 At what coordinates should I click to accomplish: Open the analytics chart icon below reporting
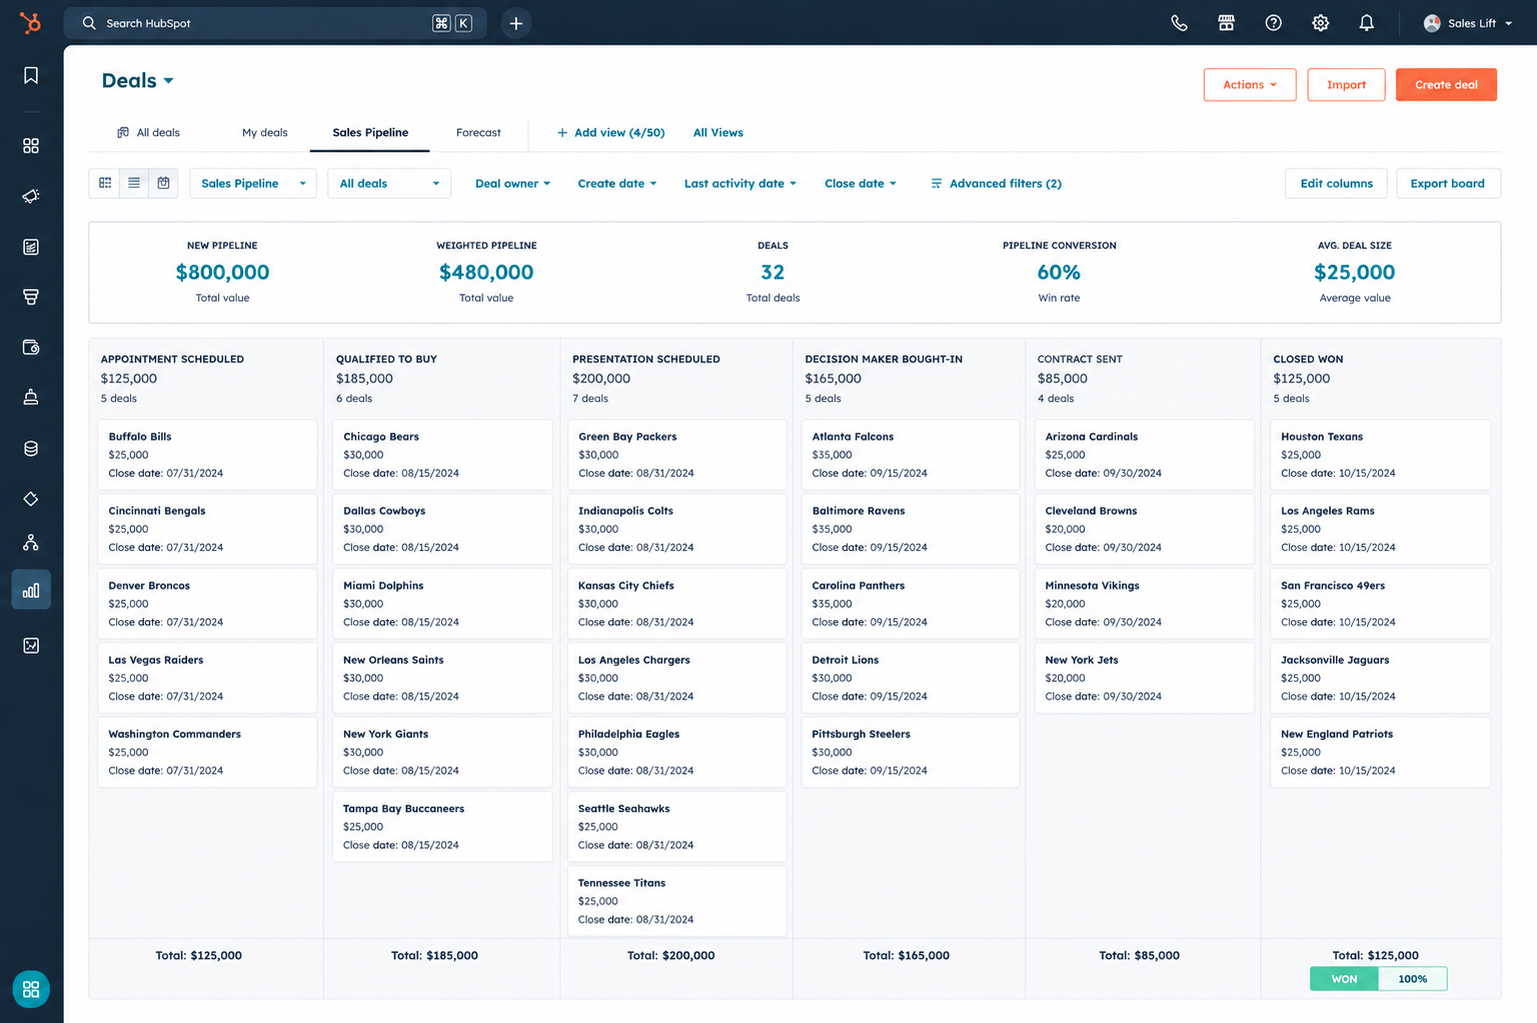click(31, 646)
